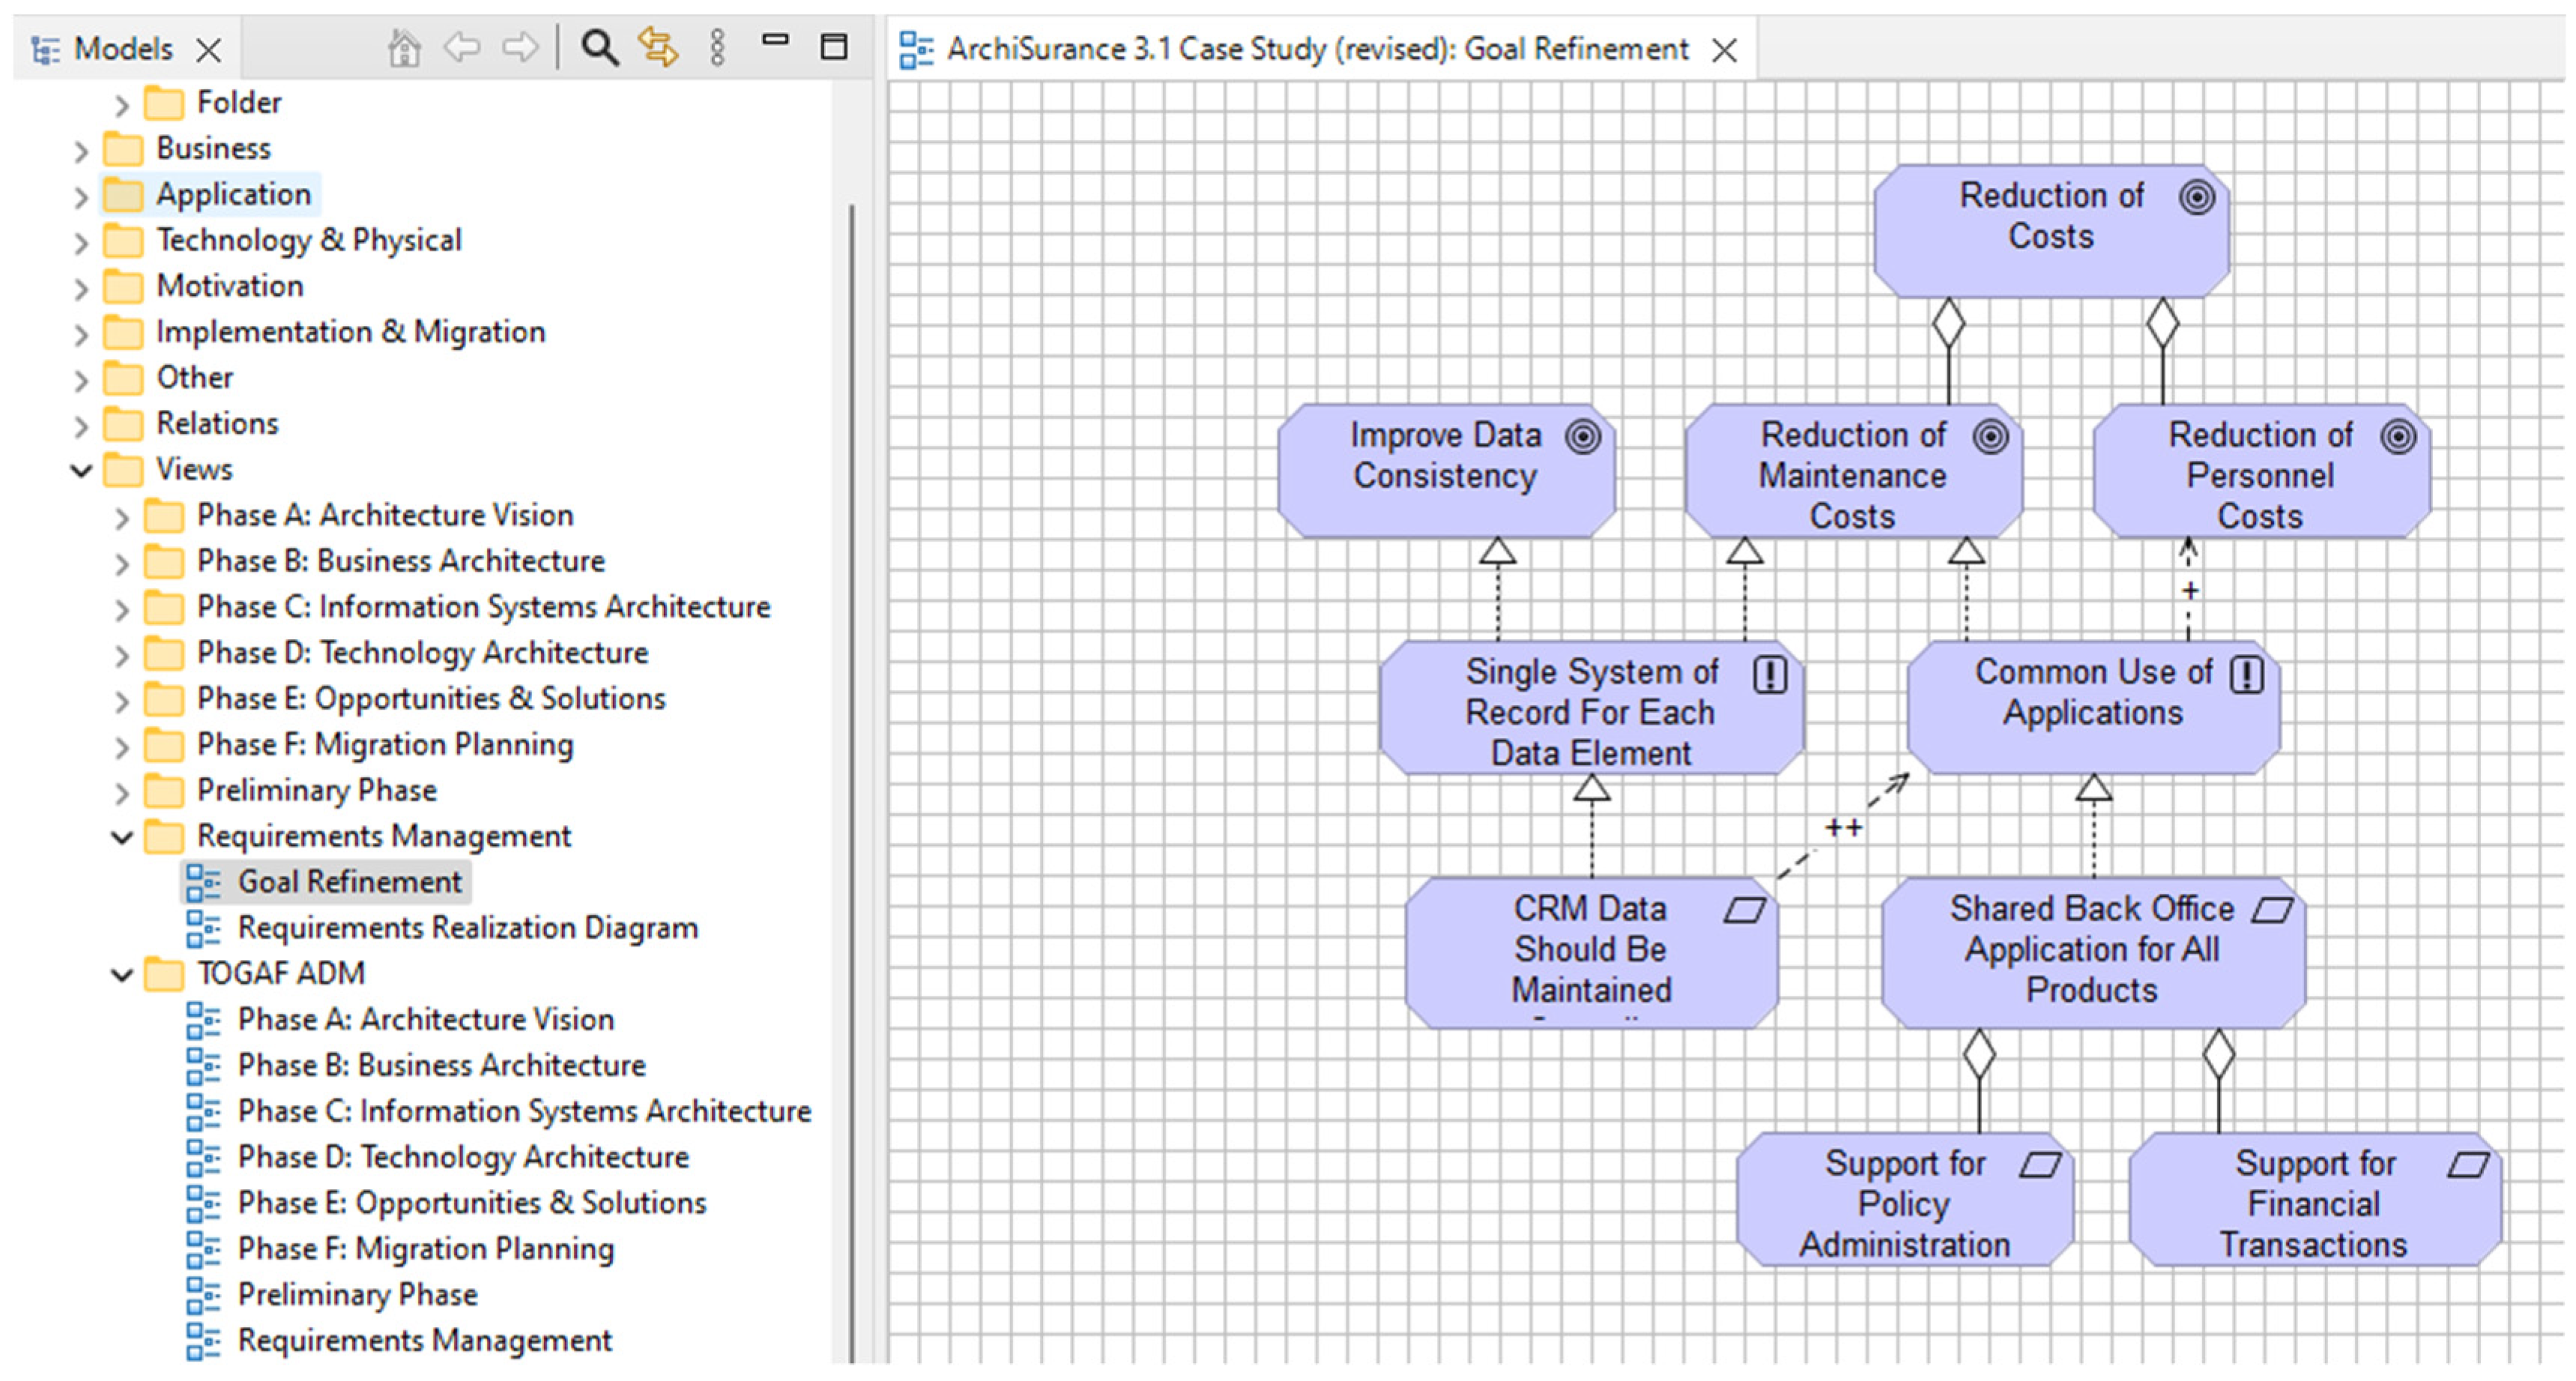Open Requirements Realization Diagram view
This screenshot has width=2576, height=1381.
point(467,928)
